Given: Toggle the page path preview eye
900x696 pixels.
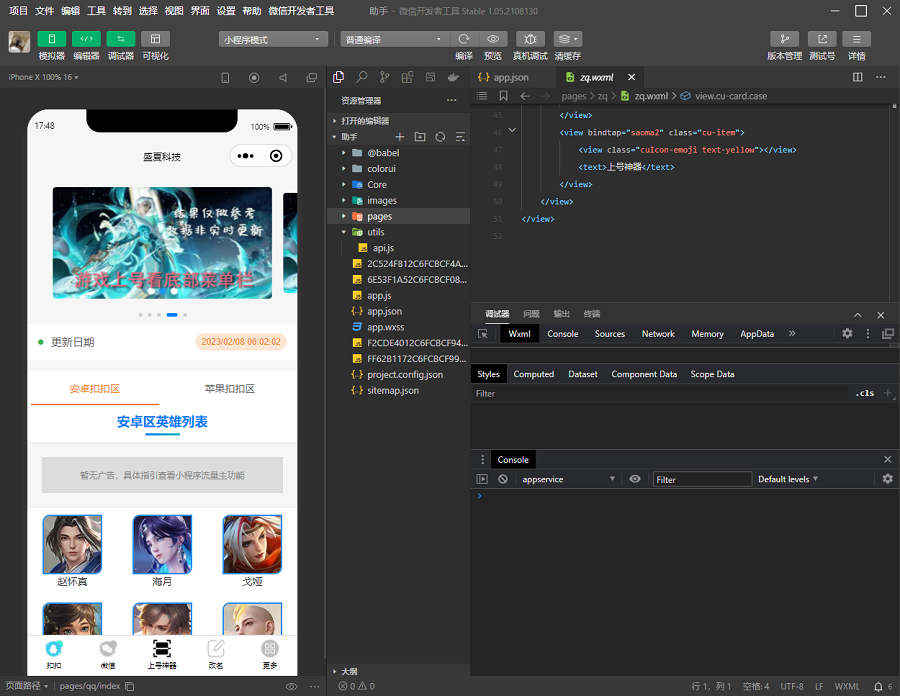Looking at the screenshot, I should click(x=292, y=686).
